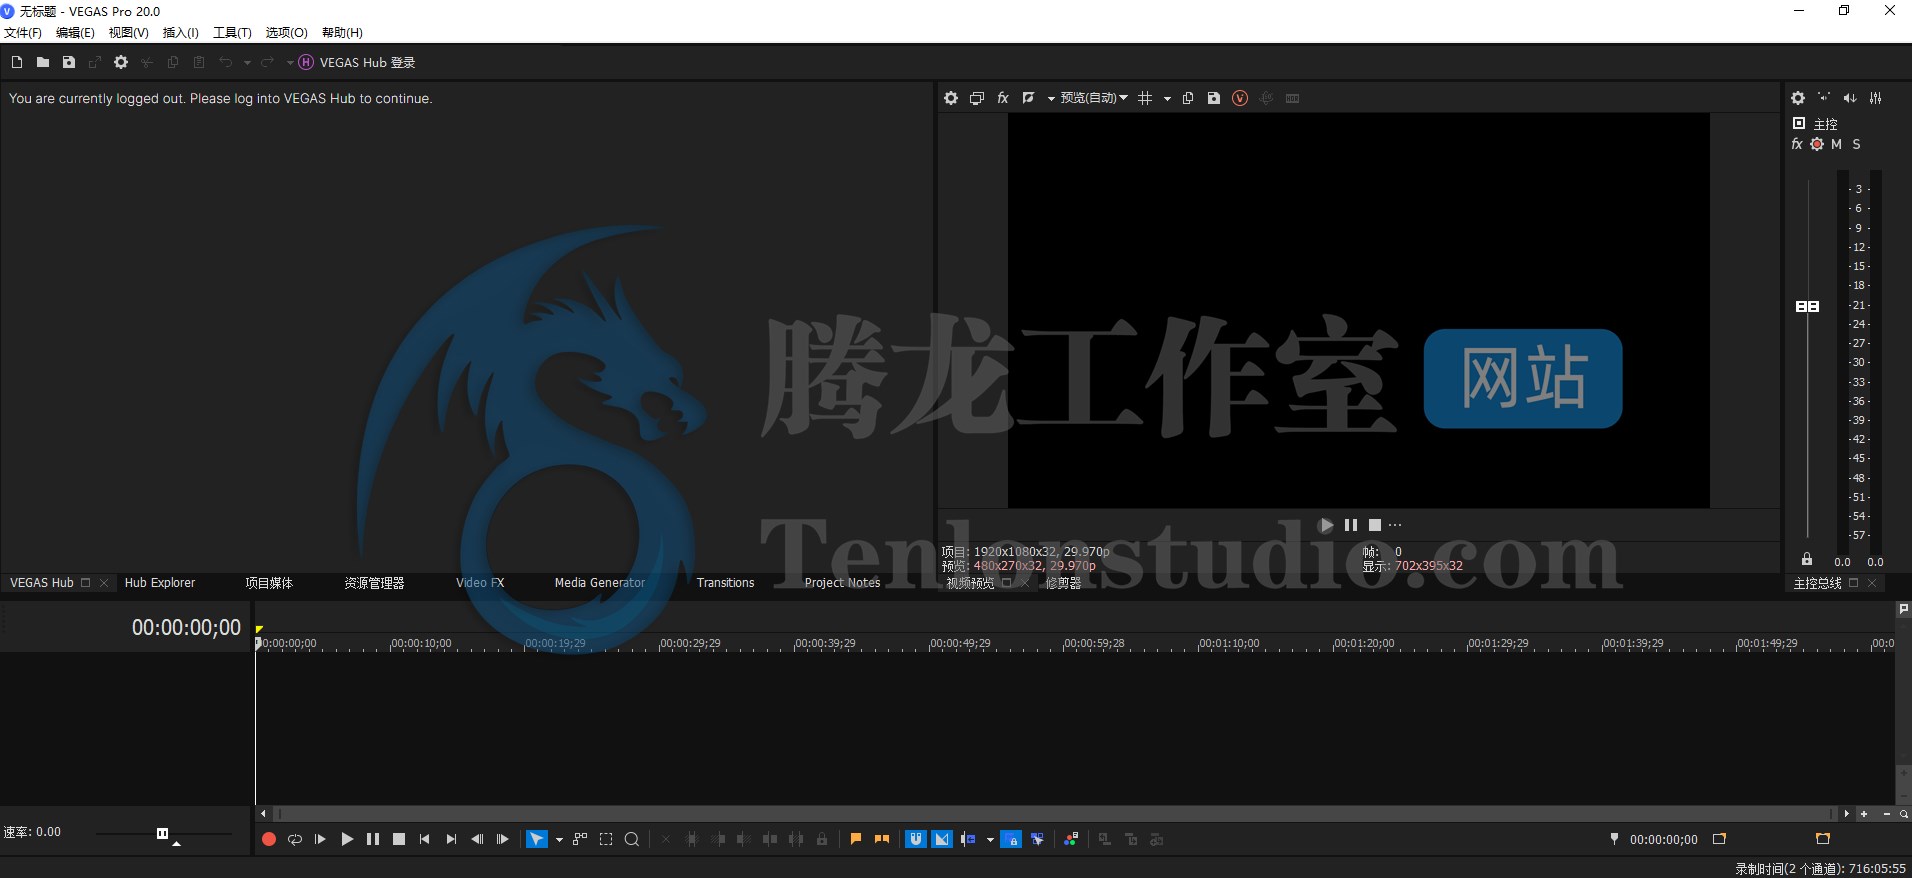The height and width of the screenshot is (878, 1912).
Task: Copy snapshot to clipboard icon in preview
Action: click(x=1188, y=98)
